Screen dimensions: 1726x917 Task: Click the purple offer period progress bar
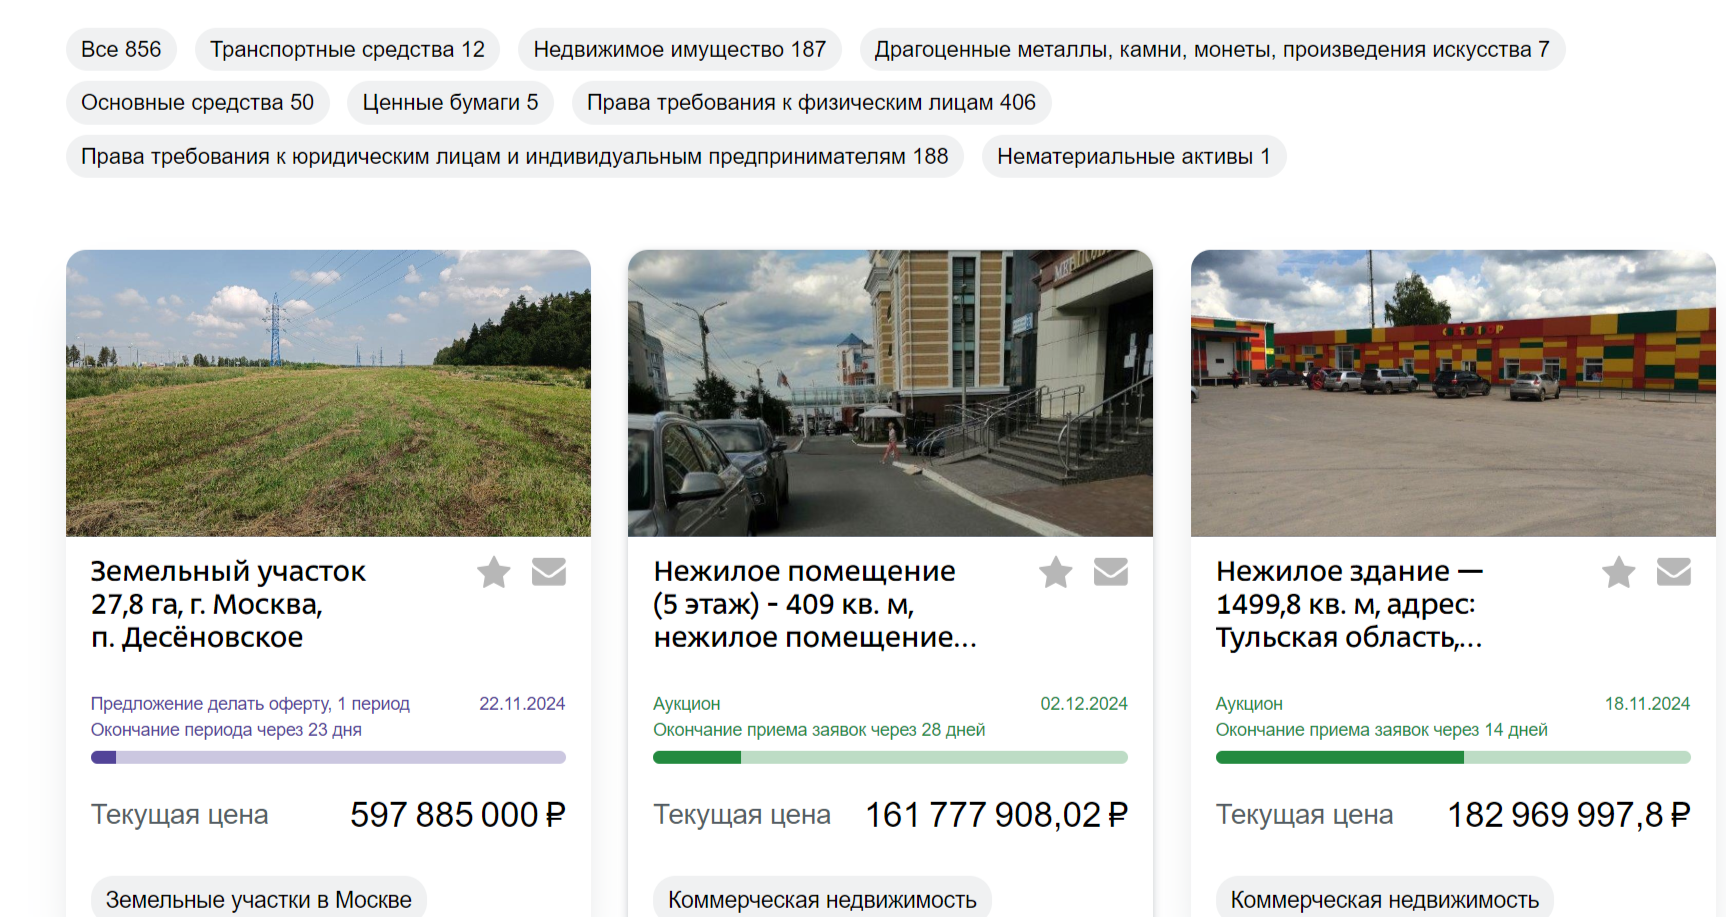328,757
